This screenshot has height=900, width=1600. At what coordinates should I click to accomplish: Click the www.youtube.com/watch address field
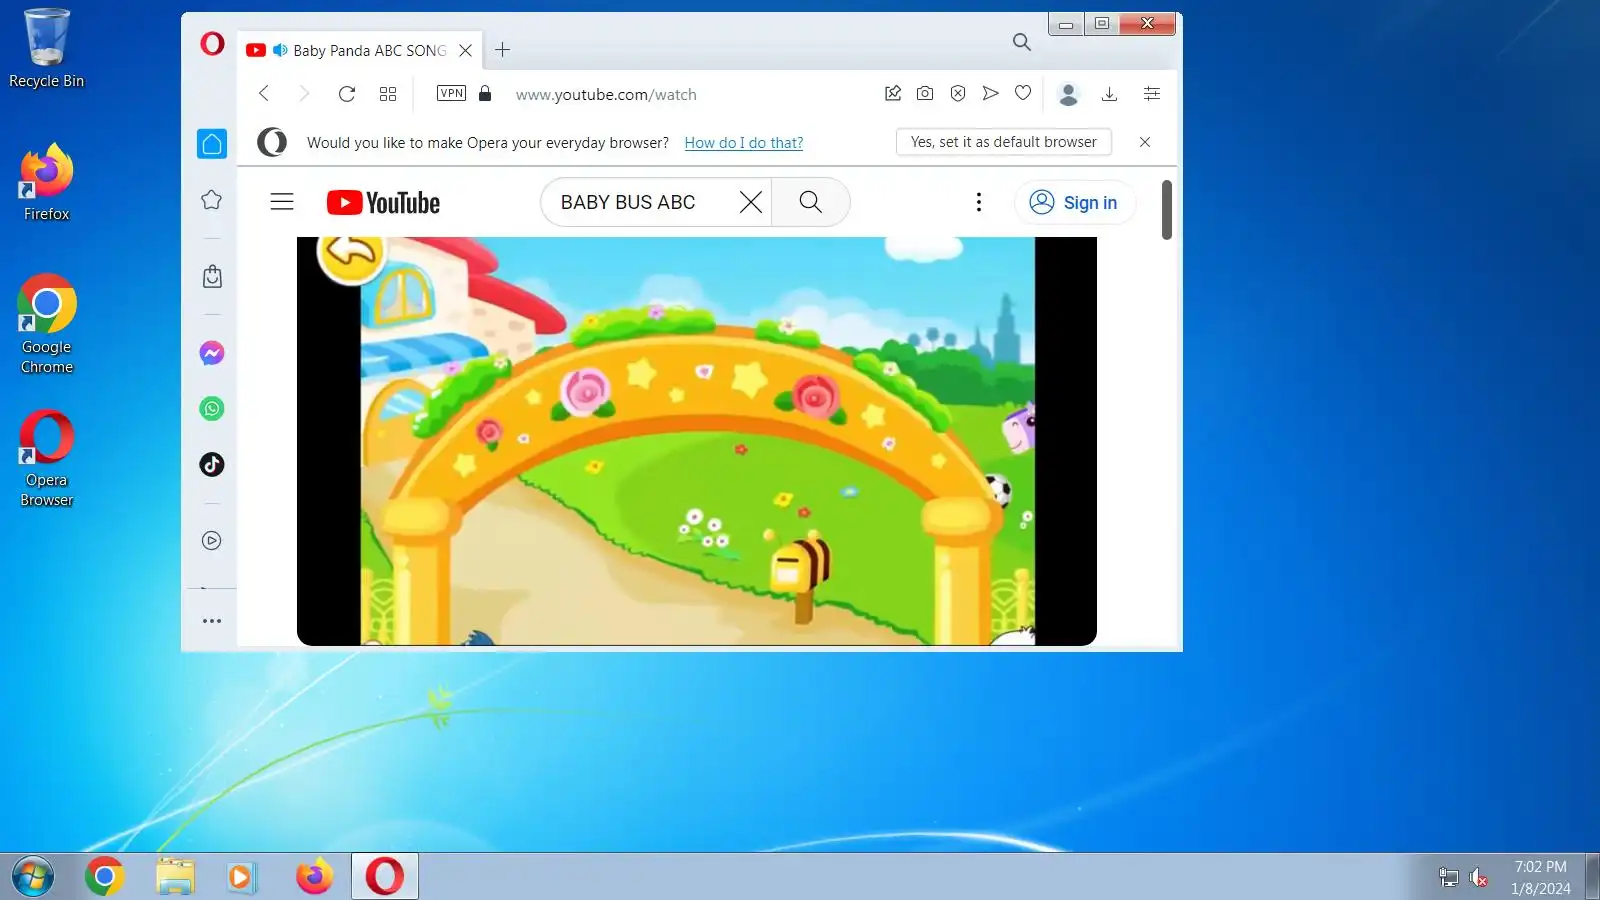pos(606,94)
